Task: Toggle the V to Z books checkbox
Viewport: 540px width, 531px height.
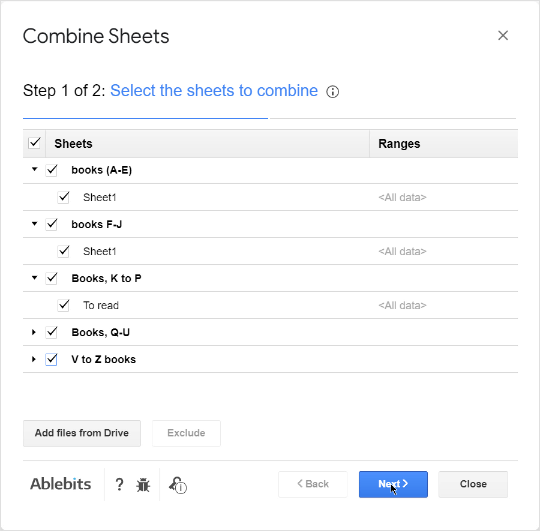Action: (52, 359)
